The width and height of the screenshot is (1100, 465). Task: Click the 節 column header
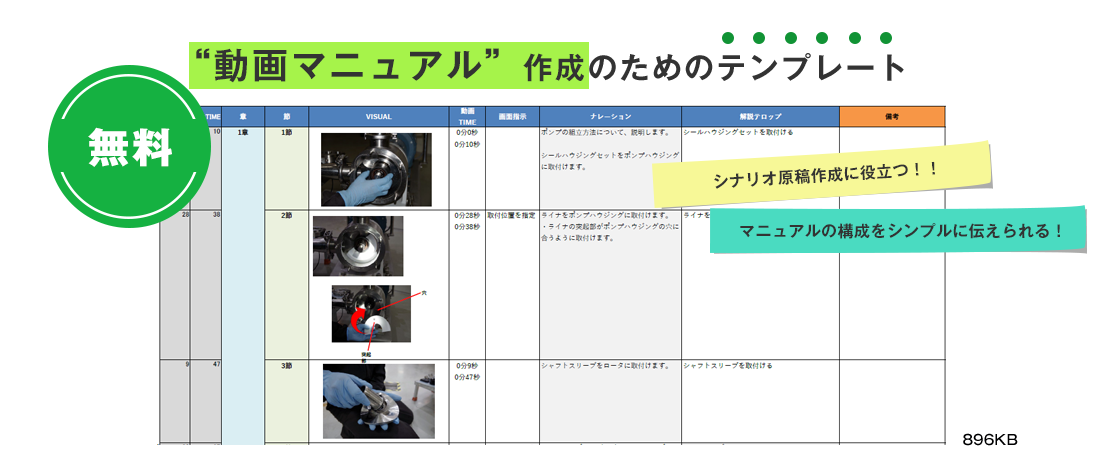[x=287, y=117]
